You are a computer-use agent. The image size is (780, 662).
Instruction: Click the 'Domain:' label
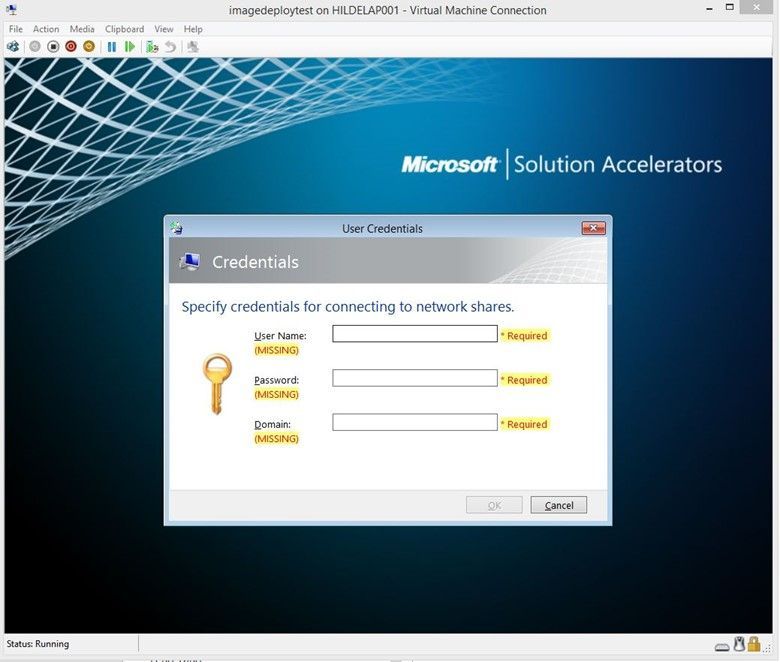coord(272,424)
